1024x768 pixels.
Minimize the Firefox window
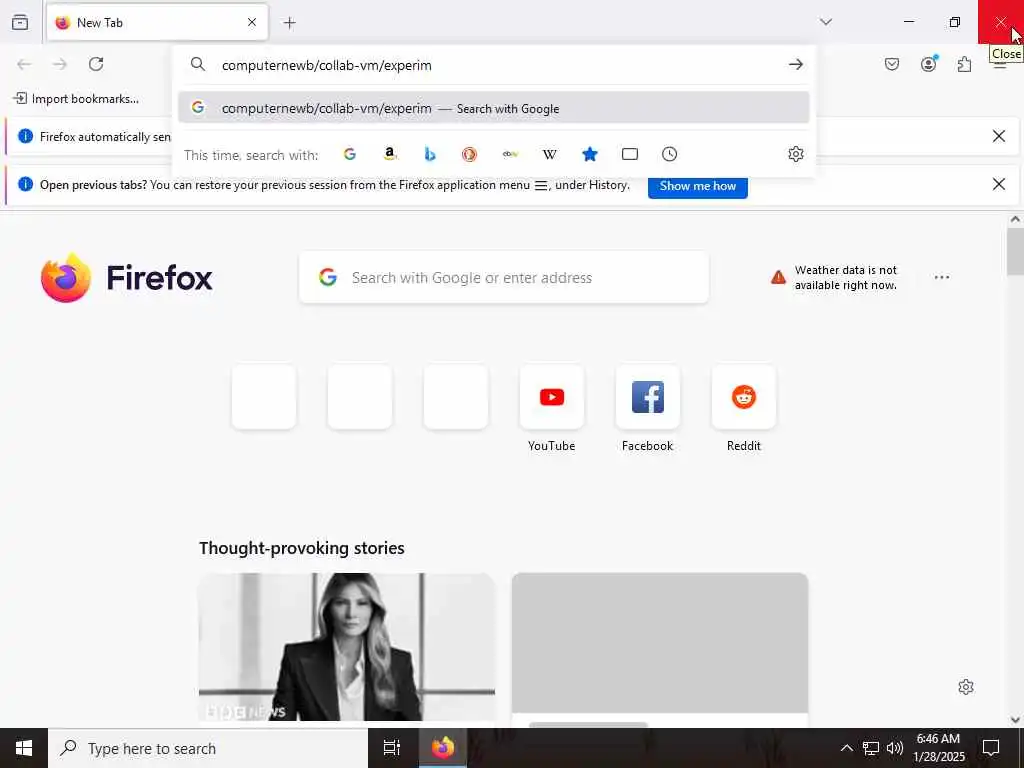908,22
